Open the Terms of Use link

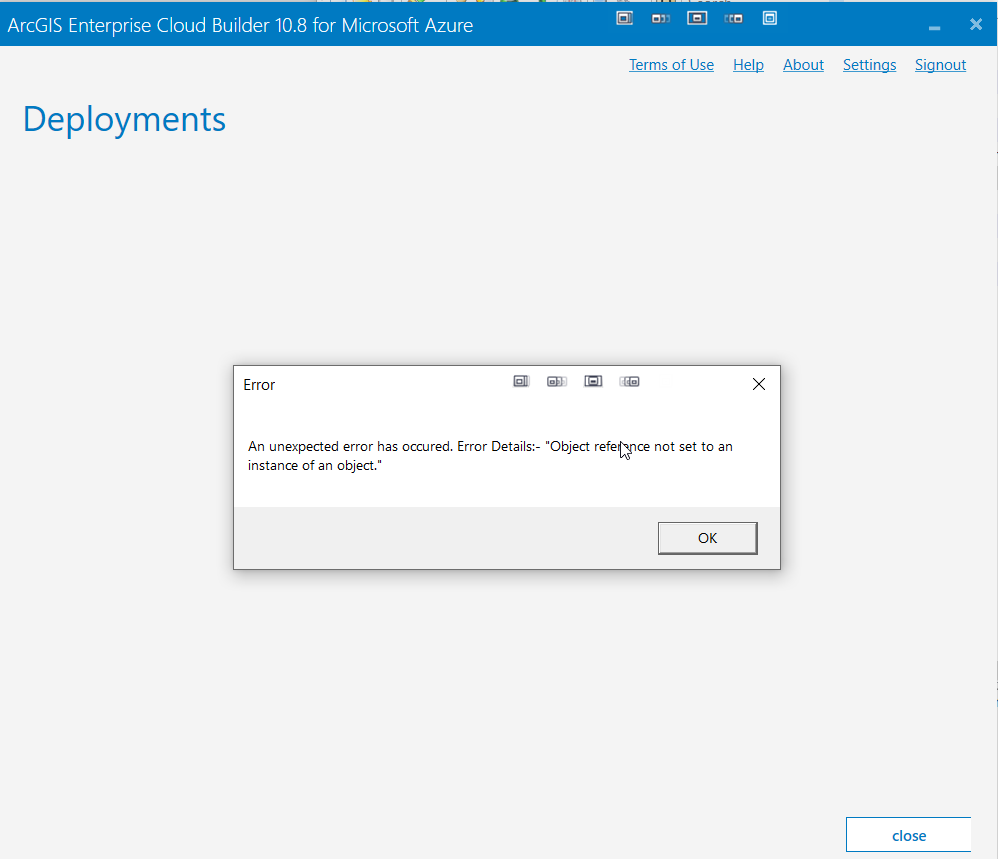pos(671,65)
